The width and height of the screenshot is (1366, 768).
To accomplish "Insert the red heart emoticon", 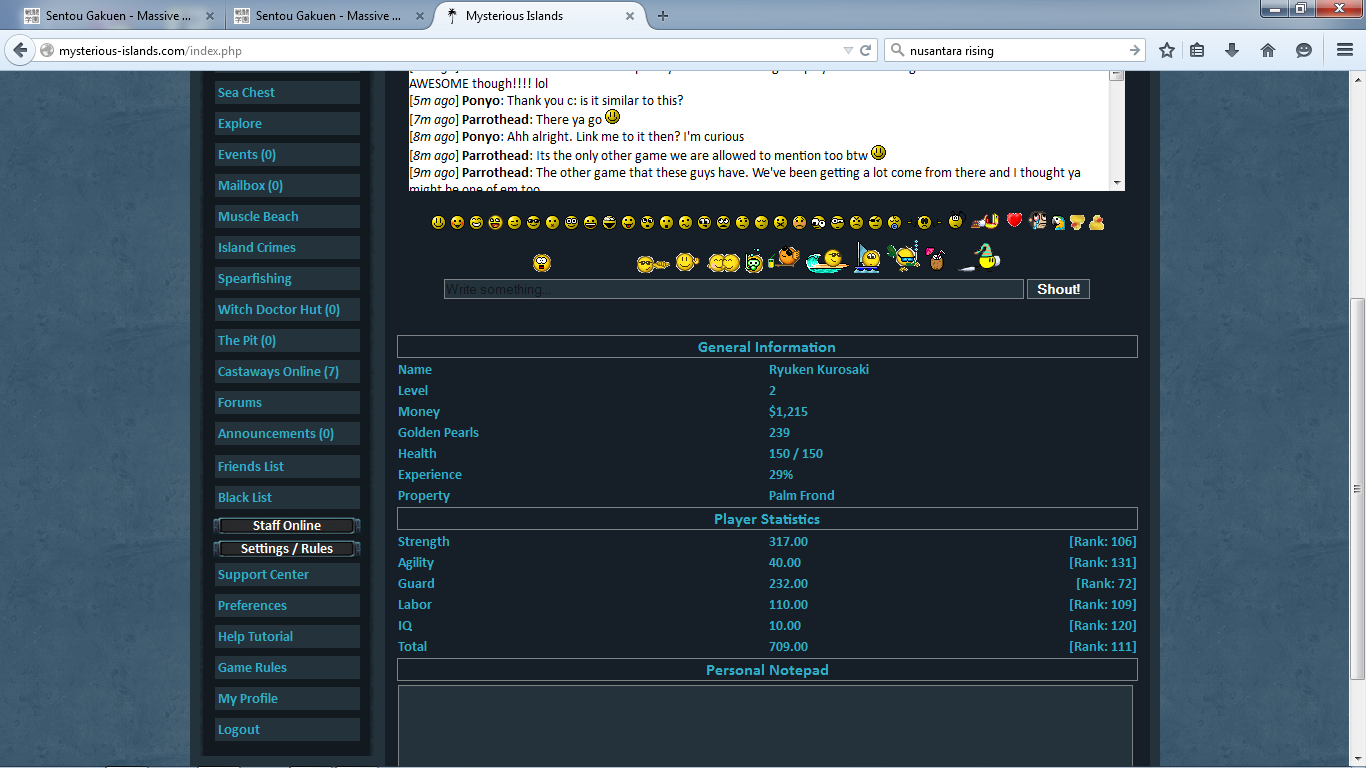I will pos(1014,220).
